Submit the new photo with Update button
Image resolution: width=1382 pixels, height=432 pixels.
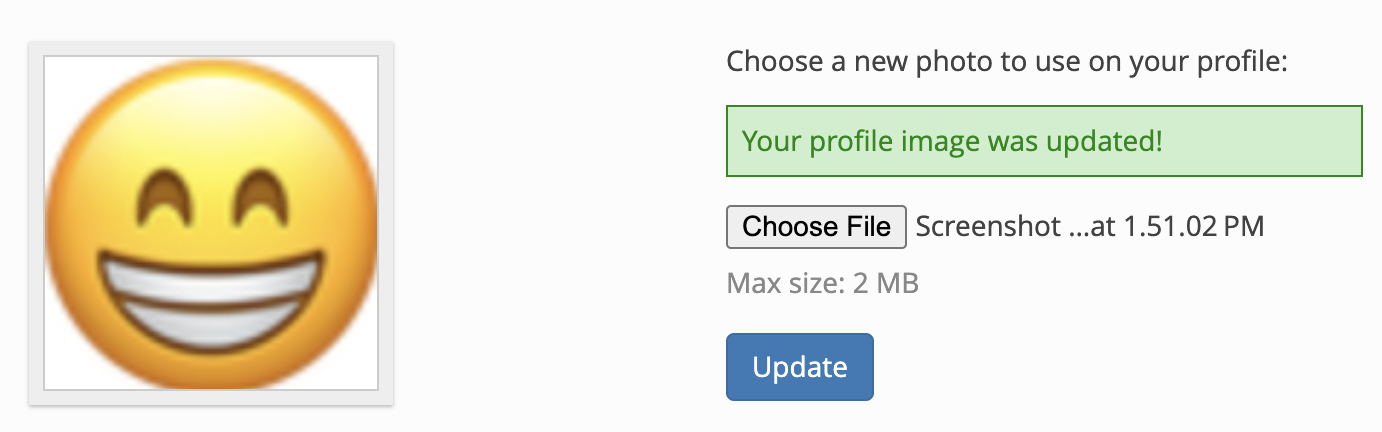pyautogui.click(x=800, y=367)
